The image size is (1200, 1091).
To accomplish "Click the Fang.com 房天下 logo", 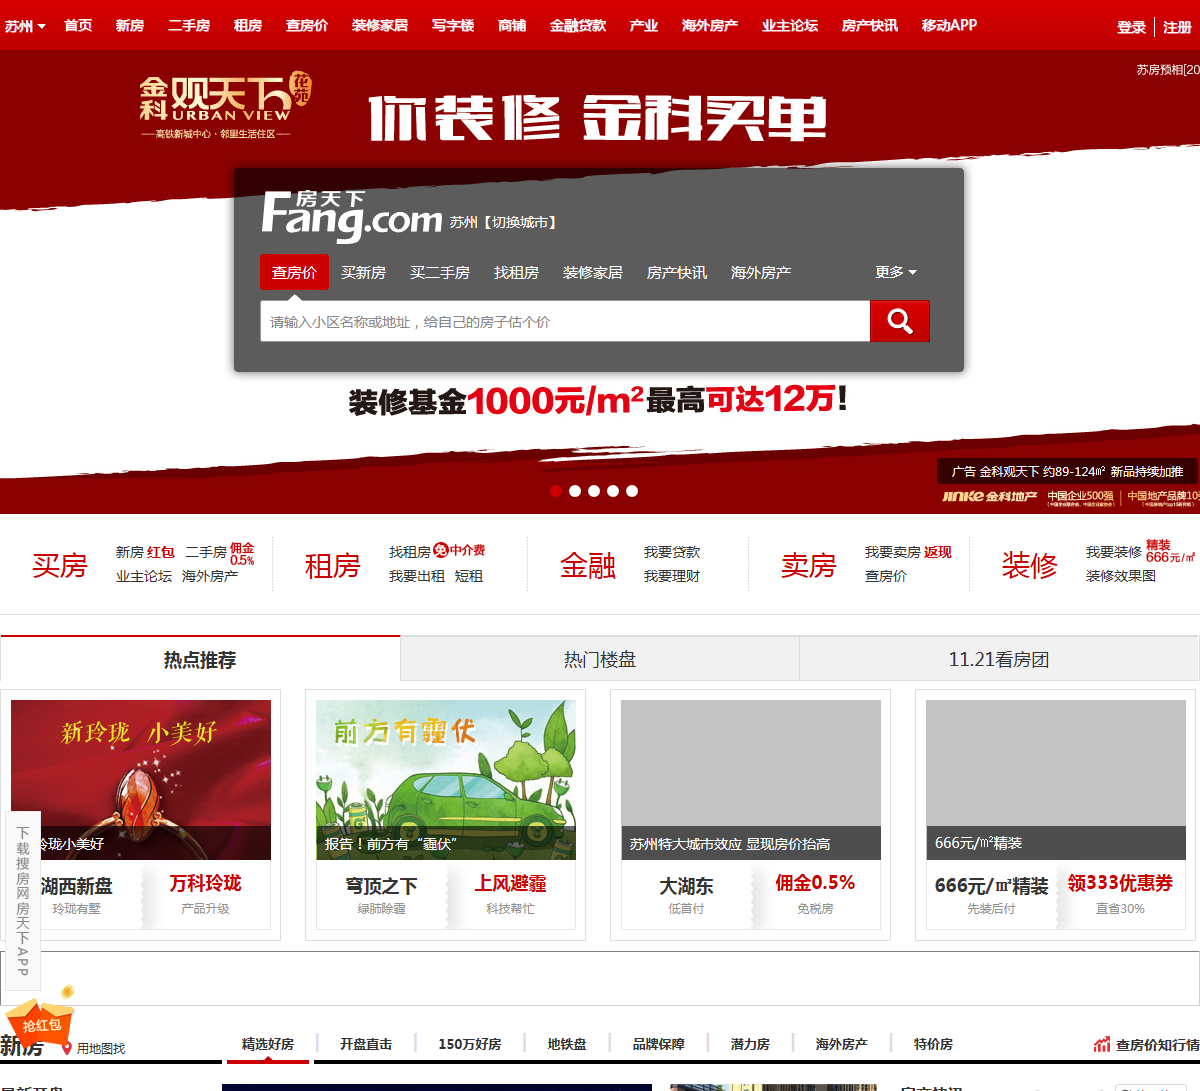I will [x=352, y=215].
